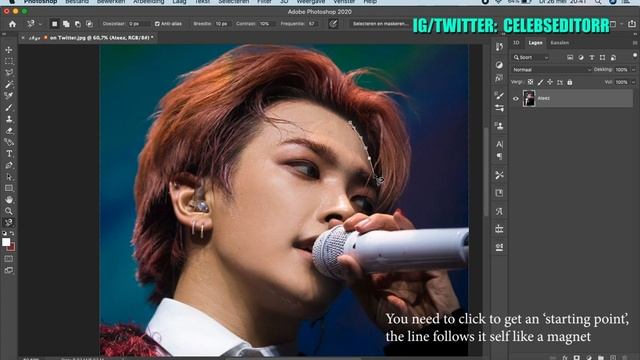Change screen mode icon at toolbar bottom
Image resolution: width=640 pixels, height=360 pixels.
click(9, 270)
